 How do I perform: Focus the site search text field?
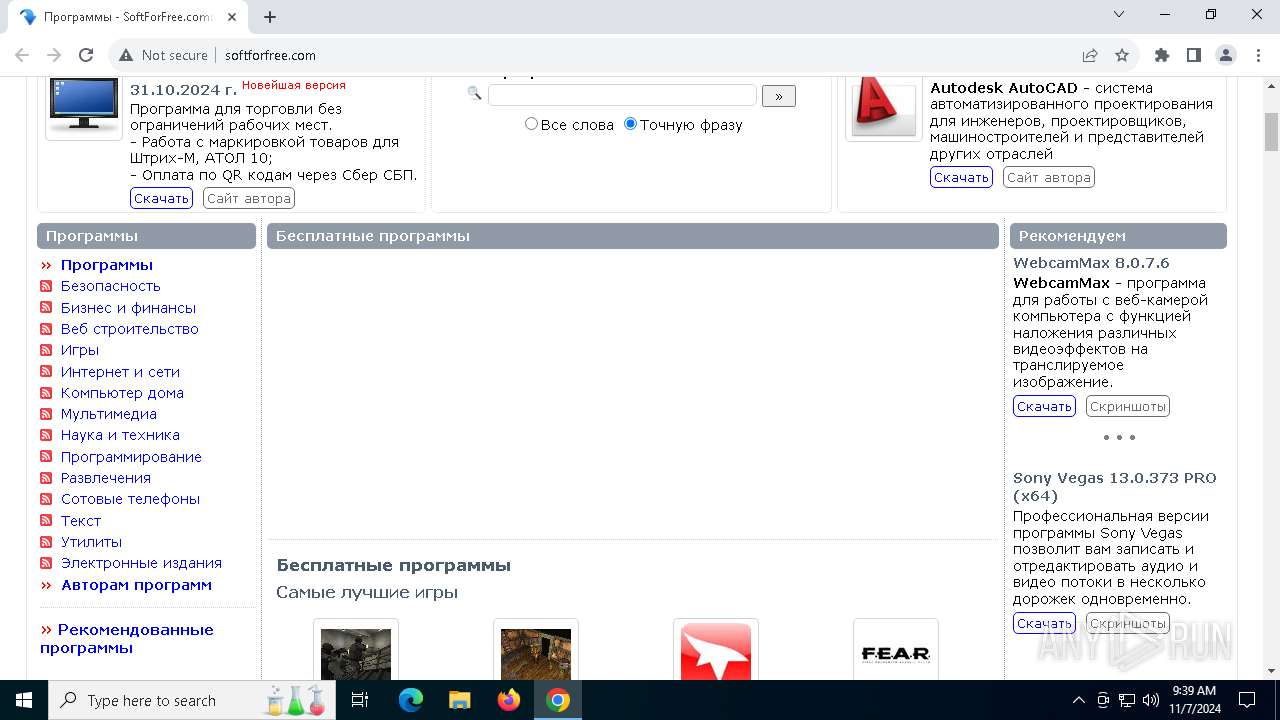click(x=622, y=95)
